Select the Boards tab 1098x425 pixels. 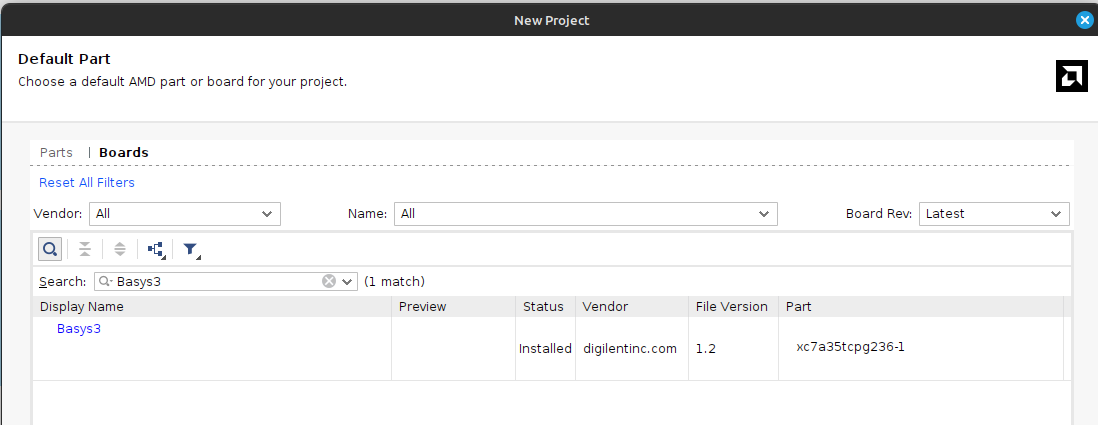(124, 153)
